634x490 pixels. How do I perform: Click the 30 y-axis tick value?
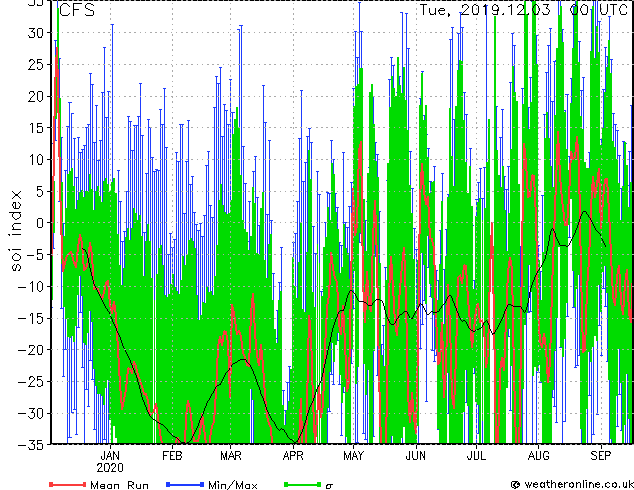click(35, 33)
